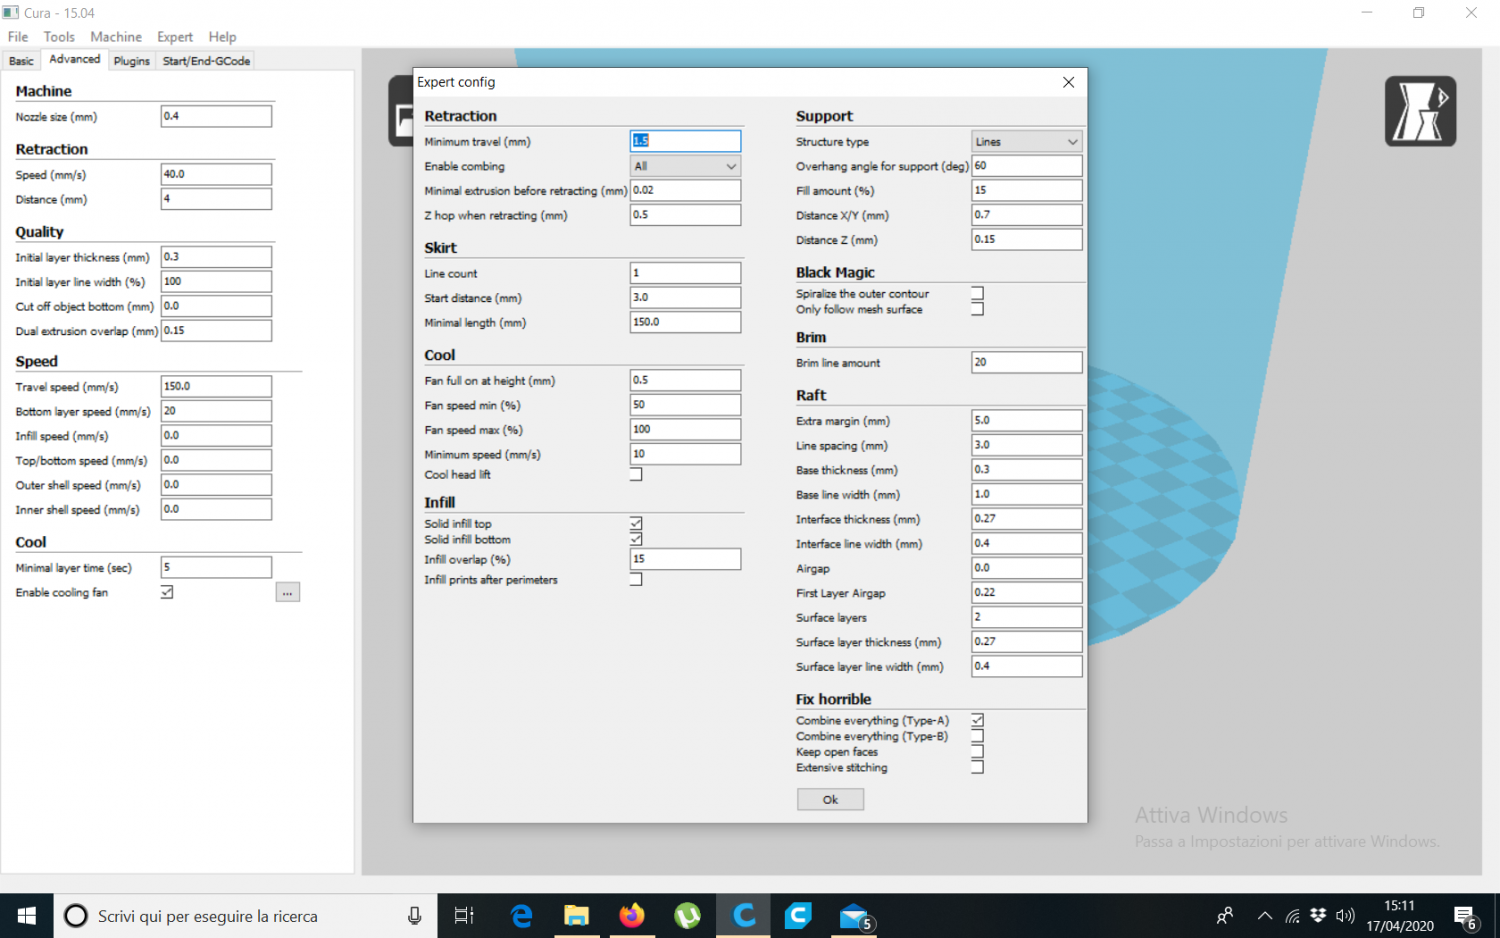The height and width of the screenshot is (938, 1500).
Task: Click the cooling fan options ellipsis button
Action: pyautogui.click(x=287, y=593)
